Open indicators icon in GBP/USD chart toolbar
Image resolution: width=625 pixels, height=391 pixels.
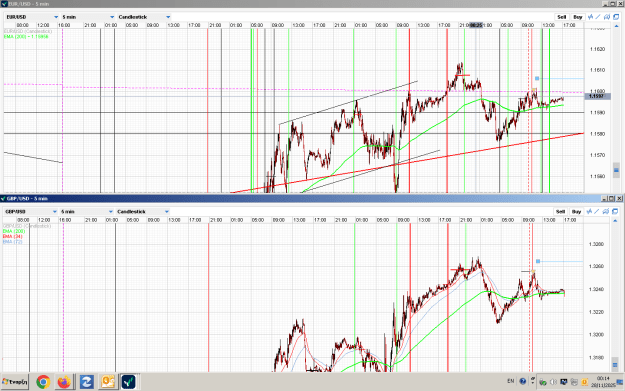click(x=590, y=211)
